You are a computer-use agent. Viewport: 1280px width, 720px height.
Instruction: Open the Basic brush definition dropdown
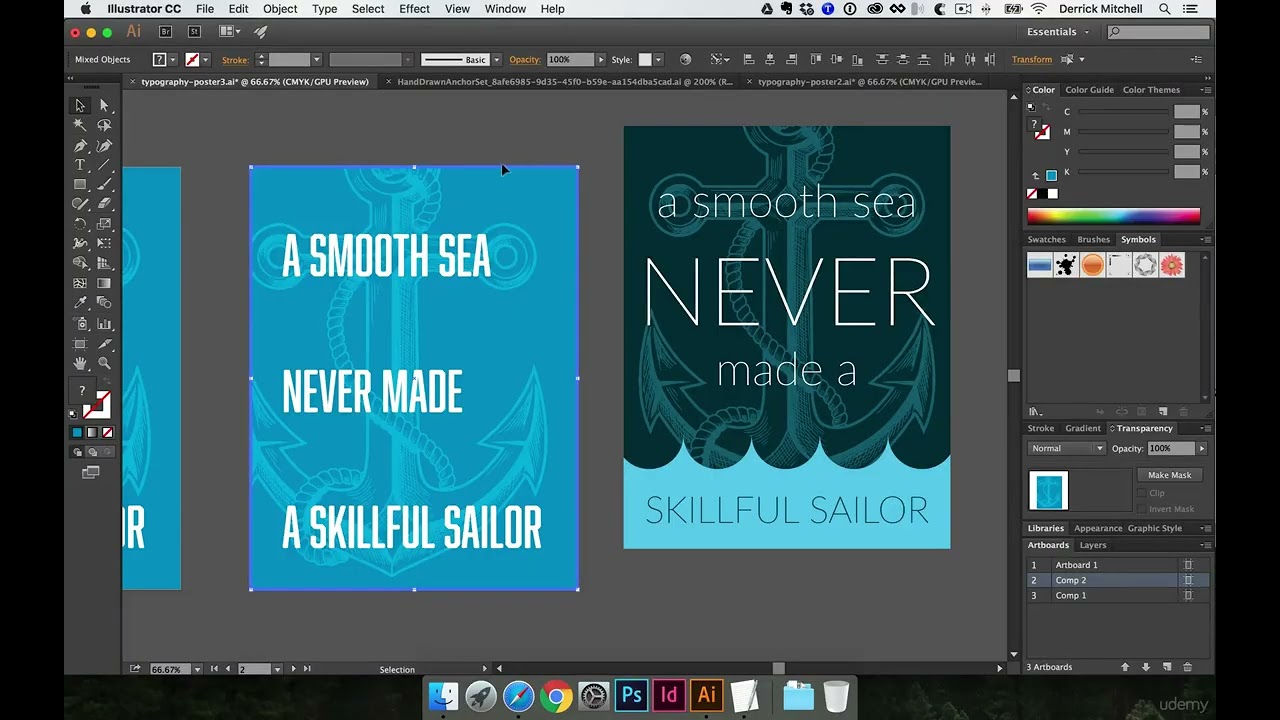(x=496, y=60)
